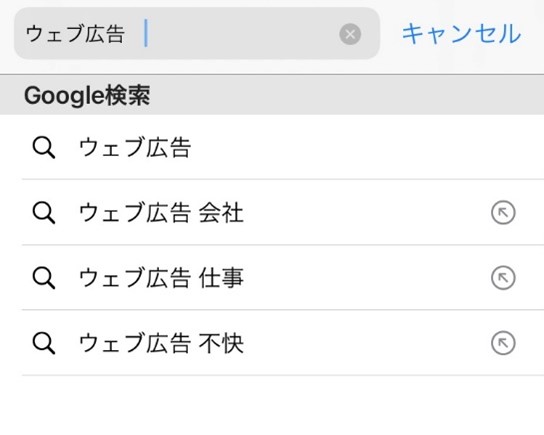Screen dimensions: 544x435
Task: Select the ウェブ広告 仕事 suggestion
Action: tap(272, 278)
